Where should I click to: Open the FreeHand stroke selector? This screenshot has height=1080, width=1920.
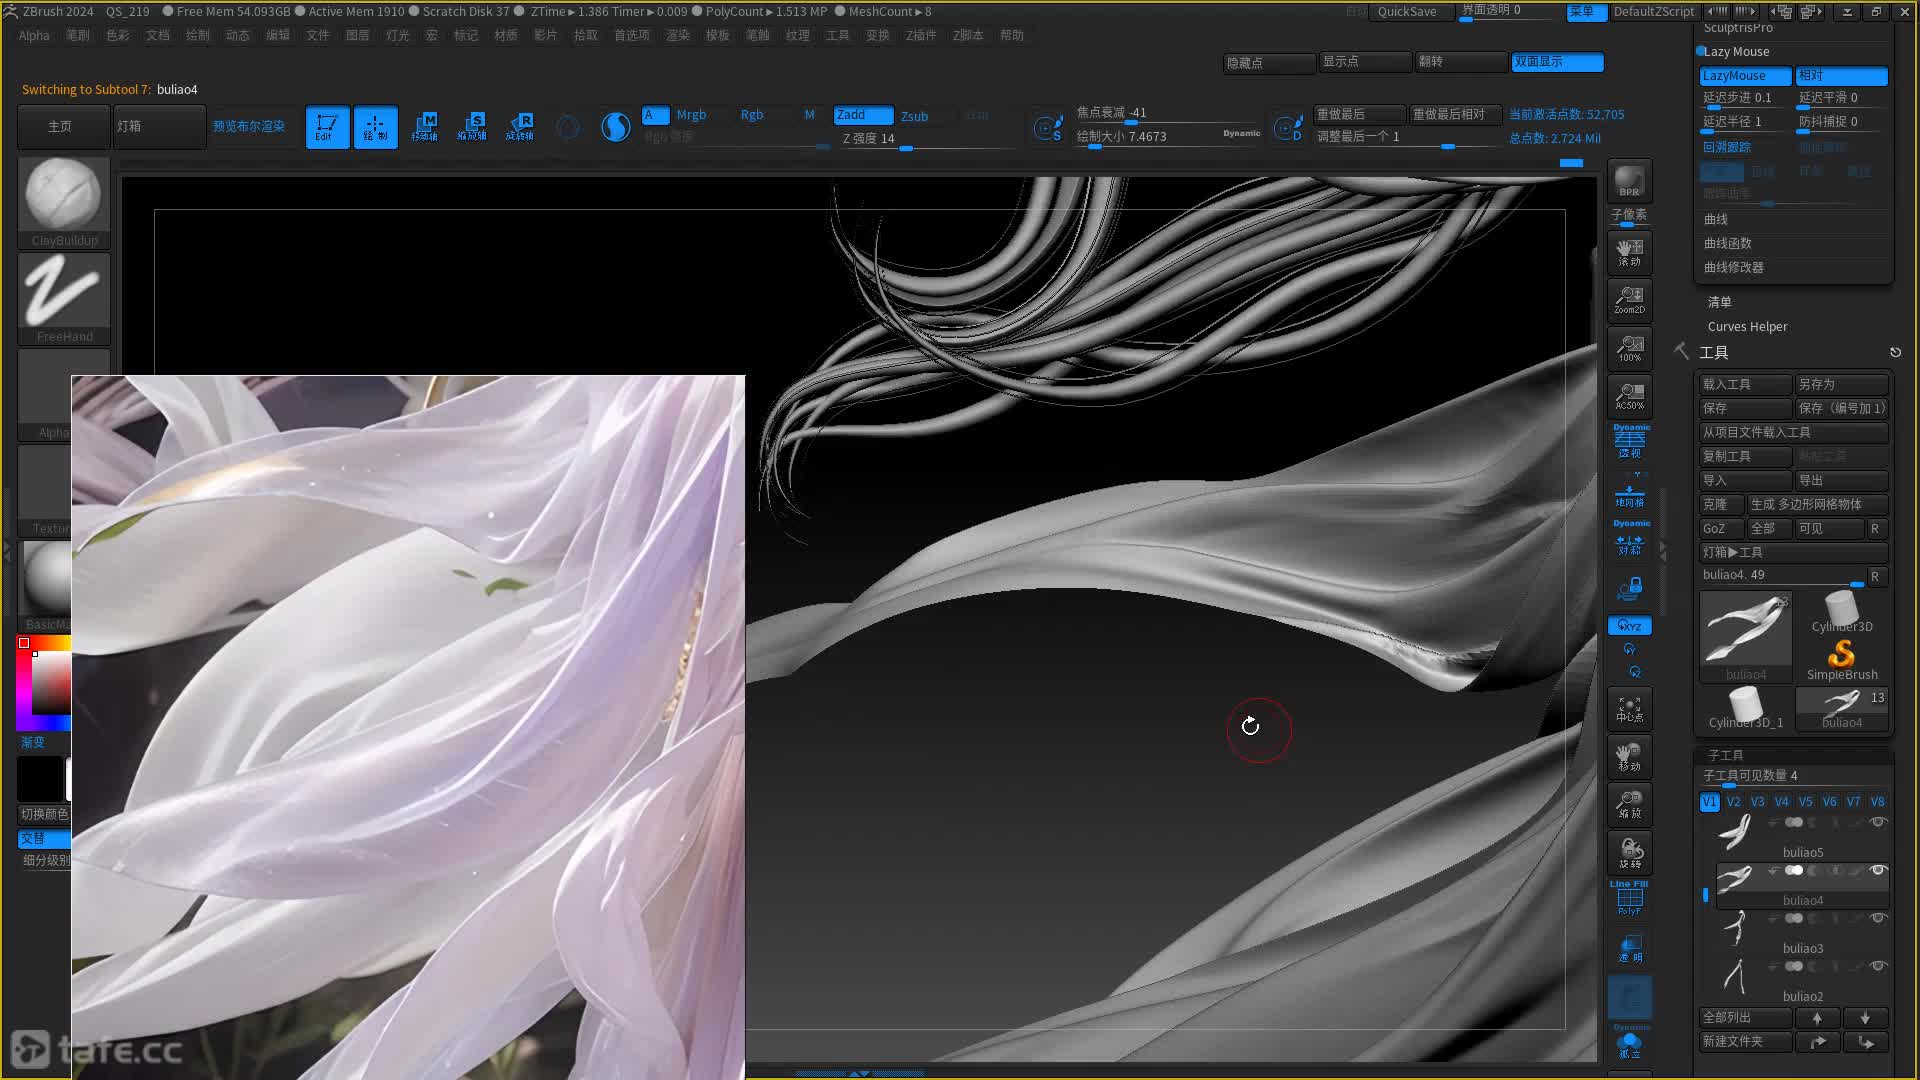click(63, 298)
